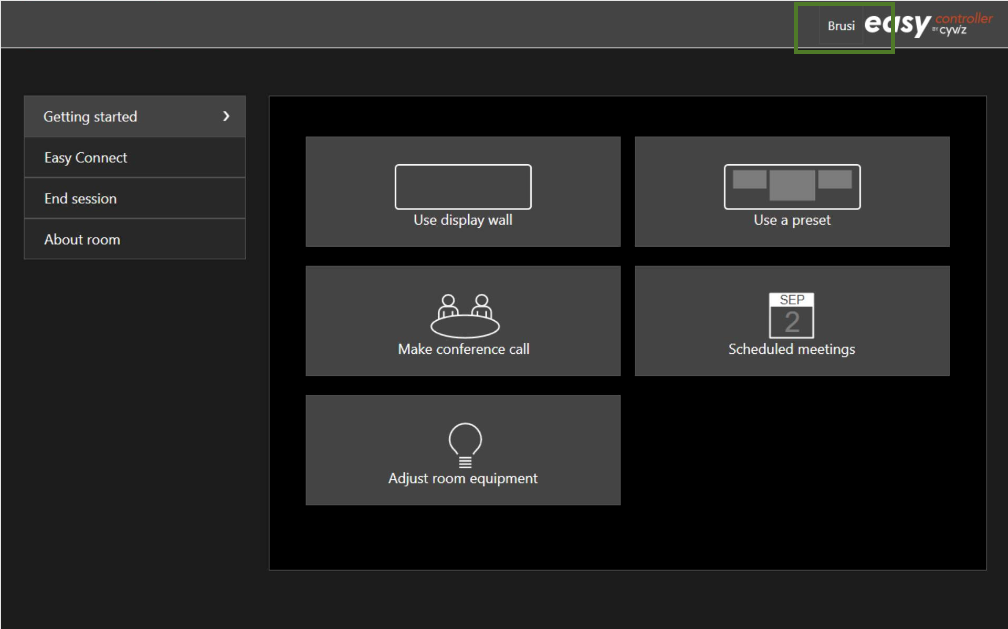Click the Brusi room name in header
The width and height of the screenshot is (1008, 629).
pyautogui.click(x=841, y=27)
